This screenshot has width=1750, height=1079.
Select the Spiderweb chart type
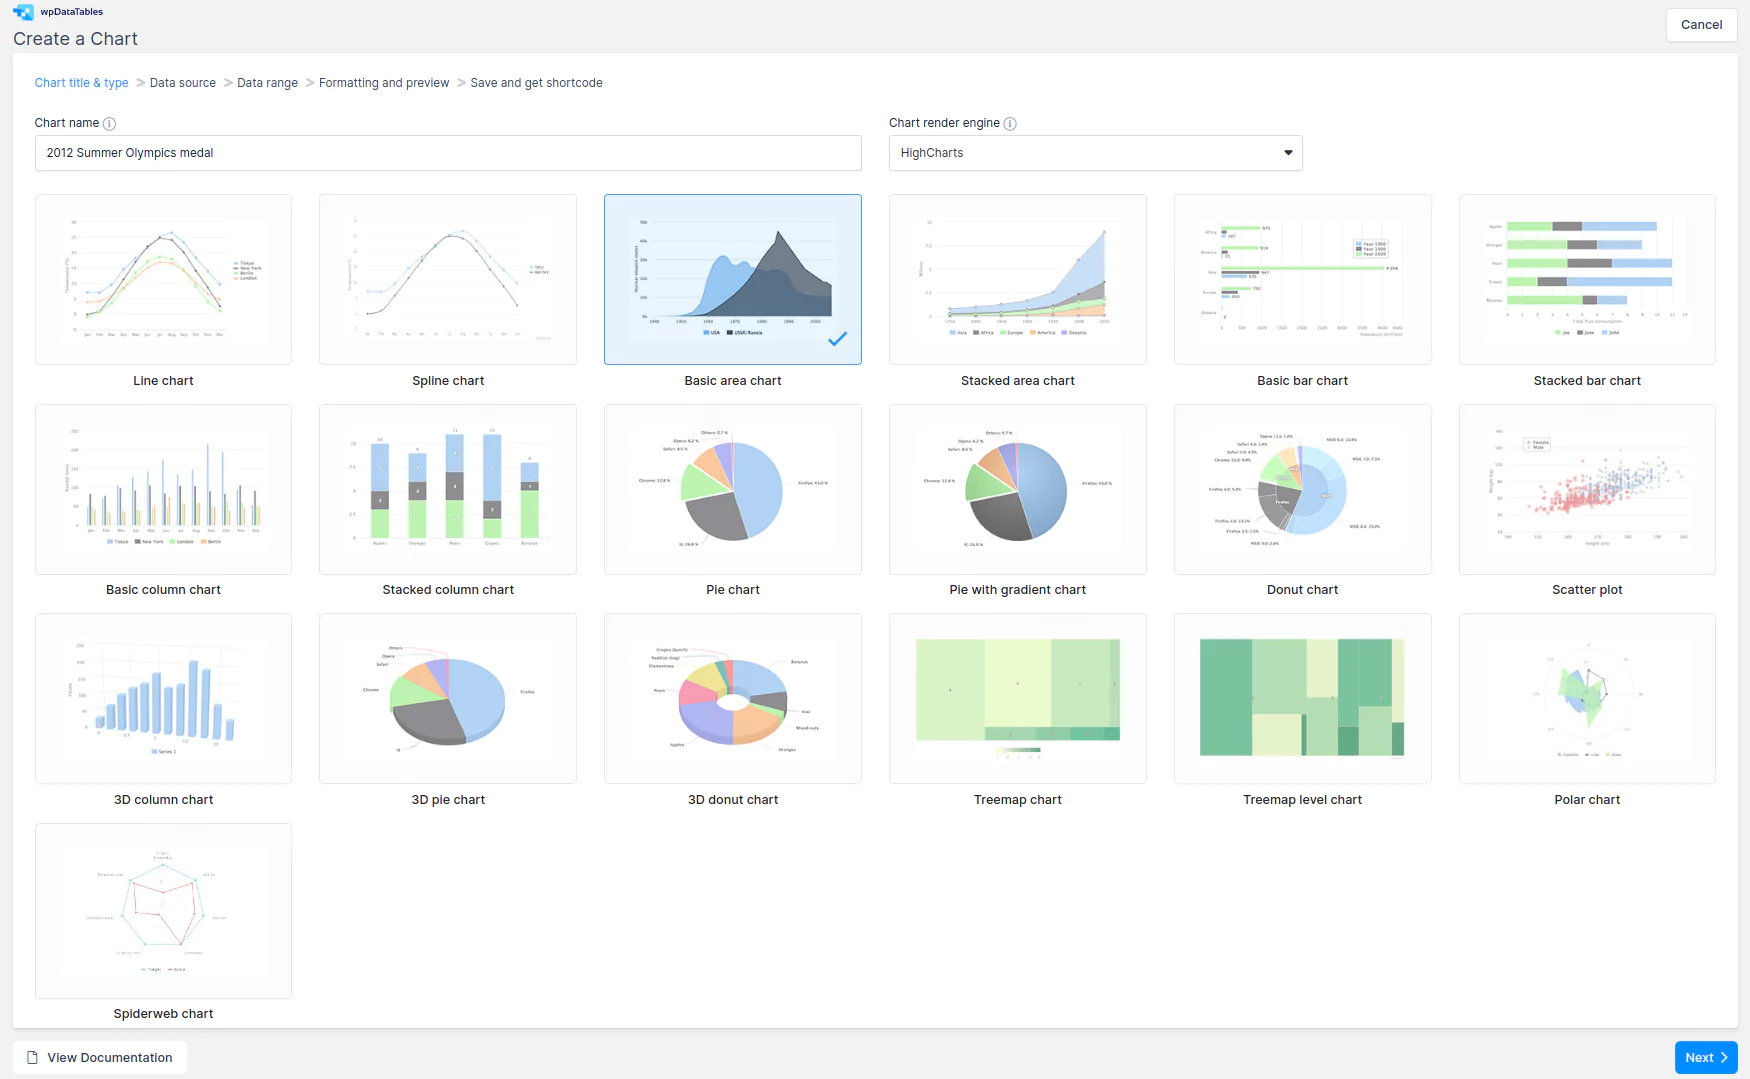[163, 910]
